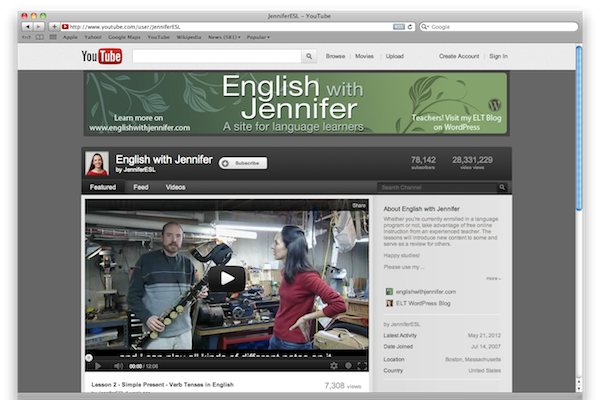The width and height of the screenshot is (600, 400).
Task: Click About English with Jennifer heading
Action: (421, 209)
